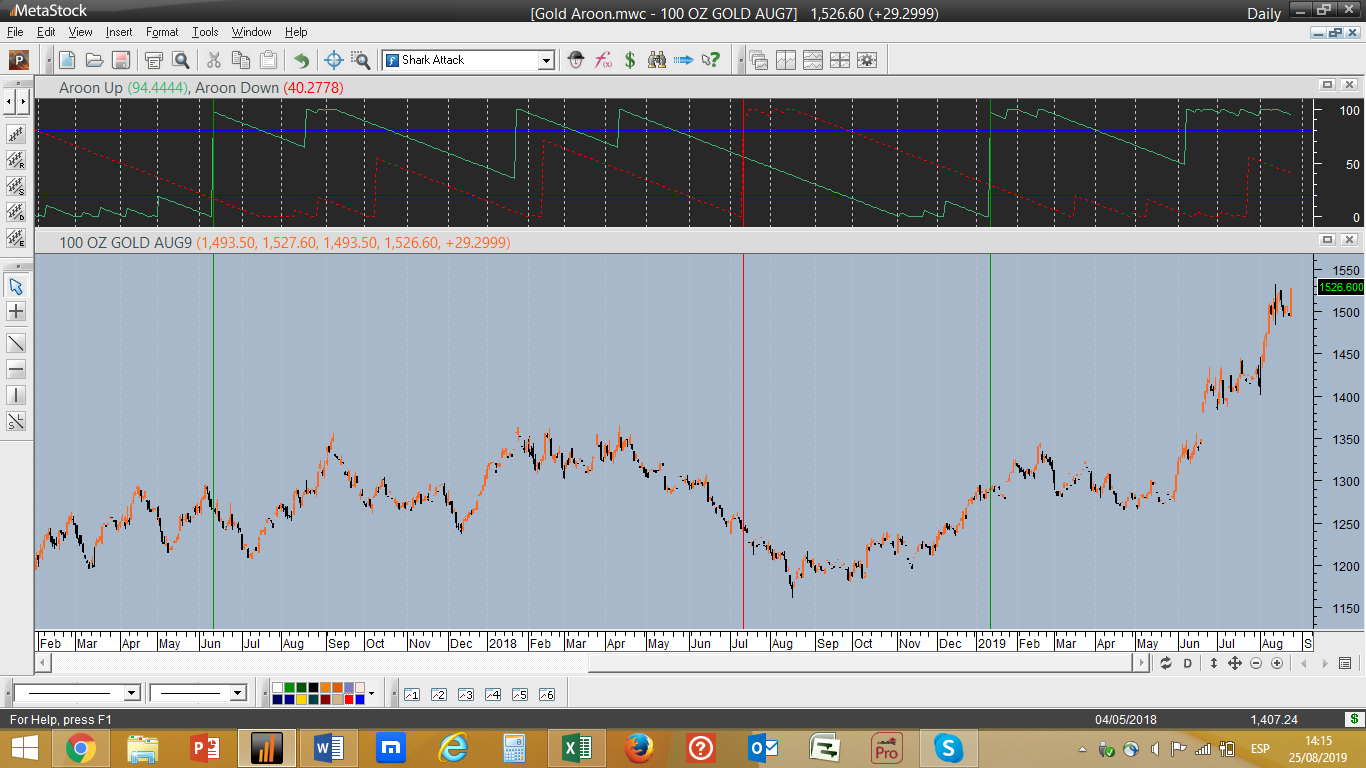Open the Tools menu
1366x768 pixels.
(x=205, y=32)
